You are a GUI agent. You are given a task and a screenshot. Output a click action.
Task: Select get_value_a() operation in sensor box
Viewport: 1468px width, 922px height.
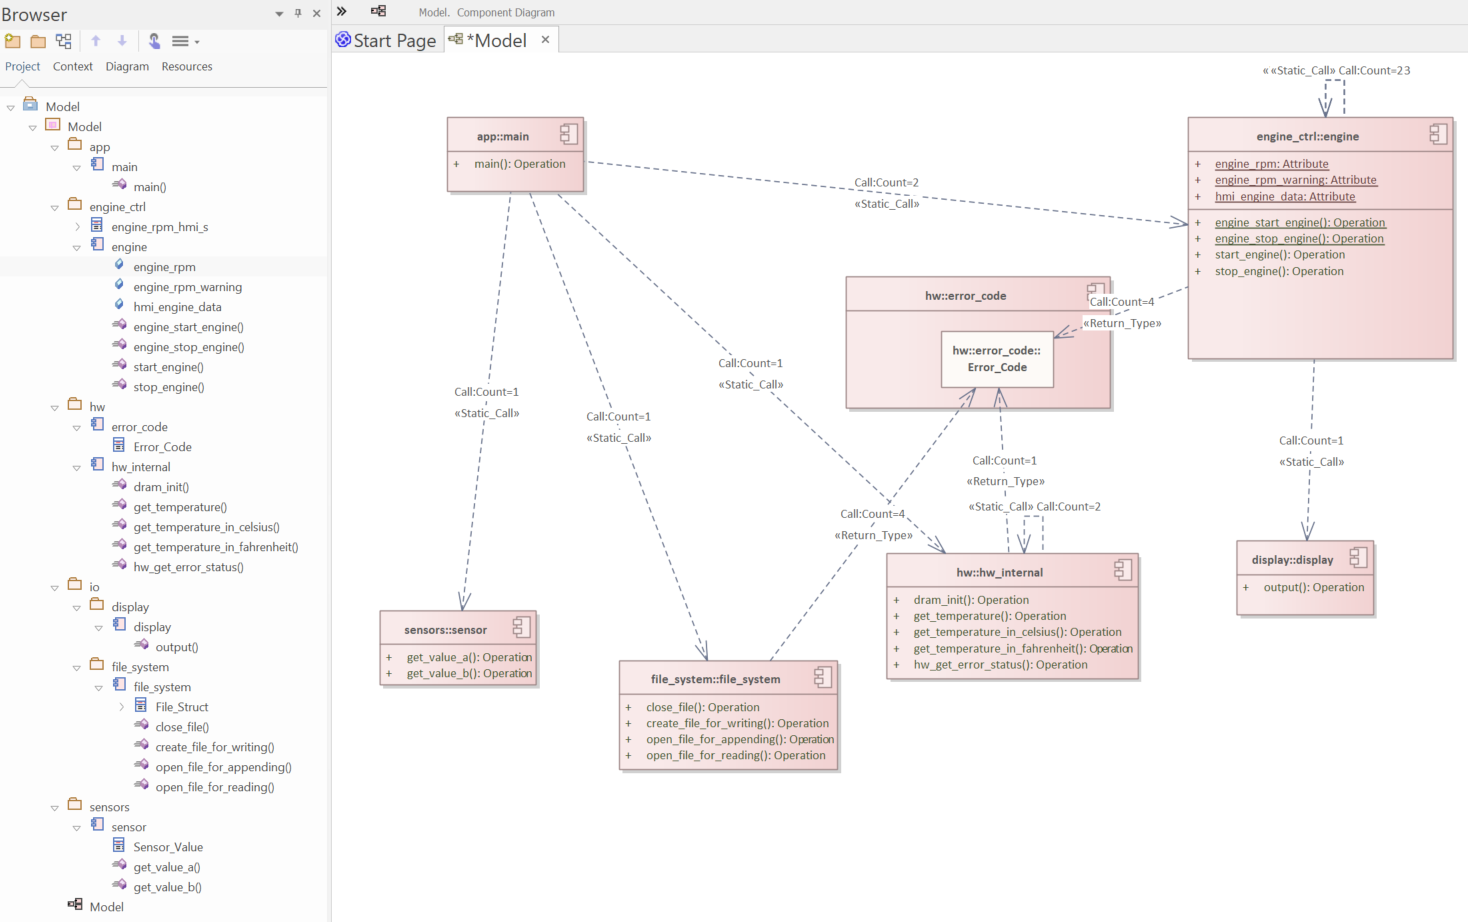tap(469, 657)
